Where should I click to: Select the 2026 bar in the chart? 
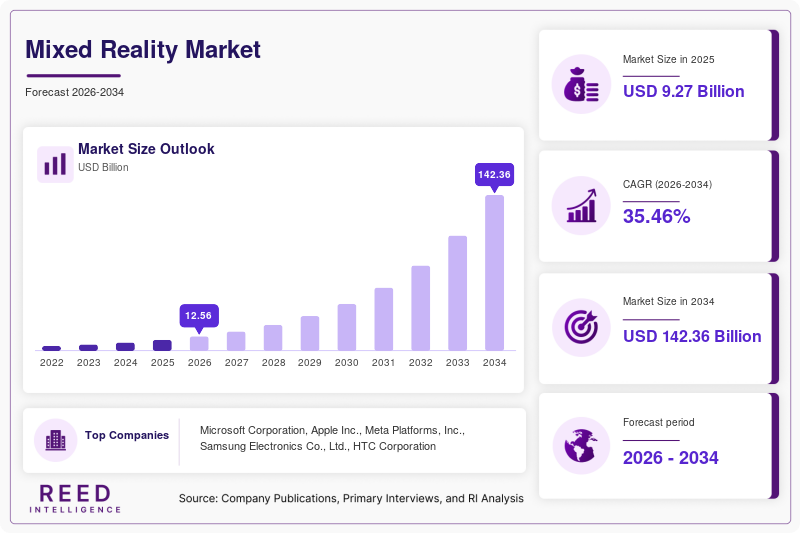click(199, 343)
